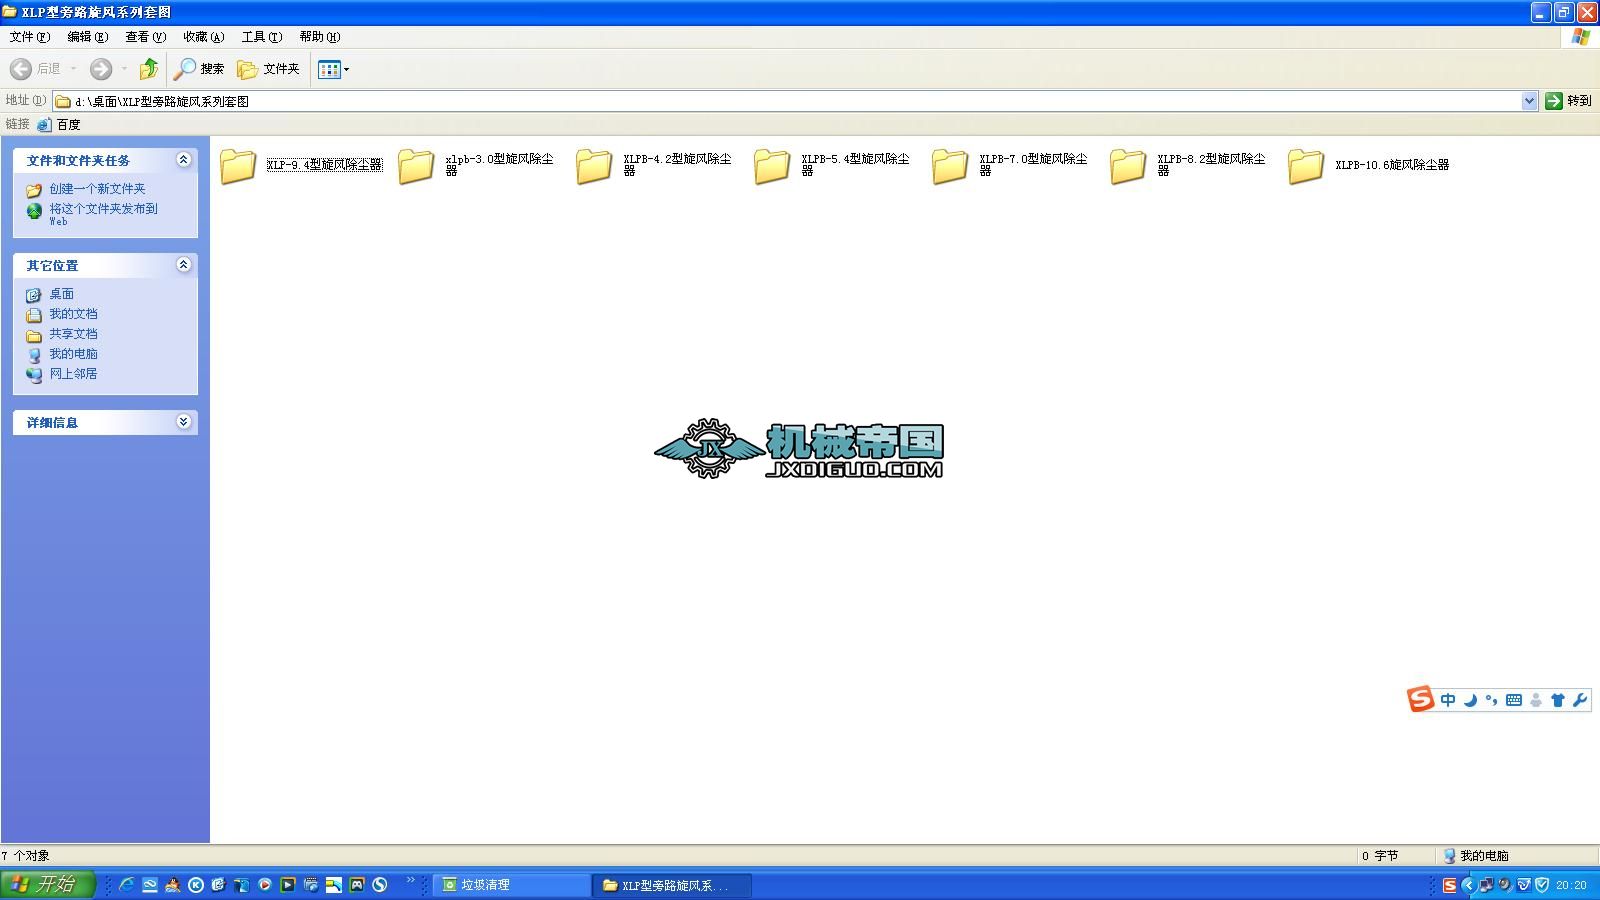Launch the red play-button media player
The image size is (1600, 900).
265,885
